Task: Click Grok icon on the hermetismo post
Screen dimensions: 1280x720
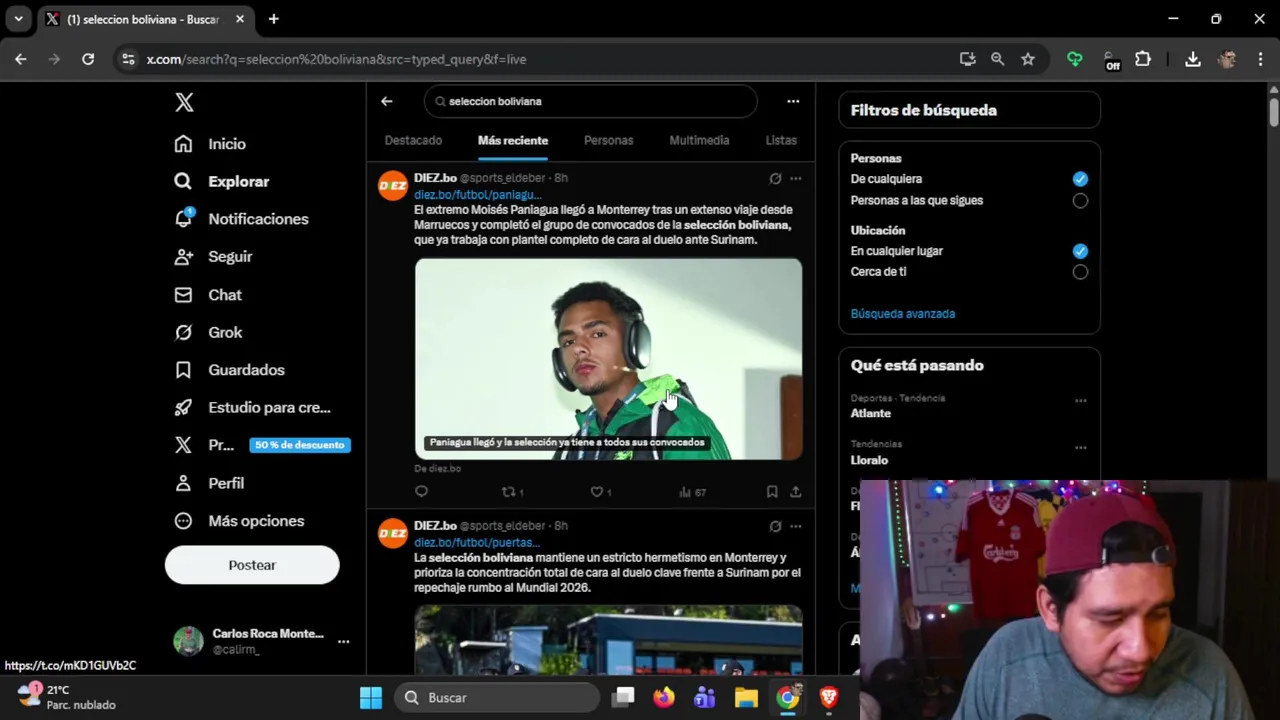Action: pyautogui.click(x=775, y=526)
